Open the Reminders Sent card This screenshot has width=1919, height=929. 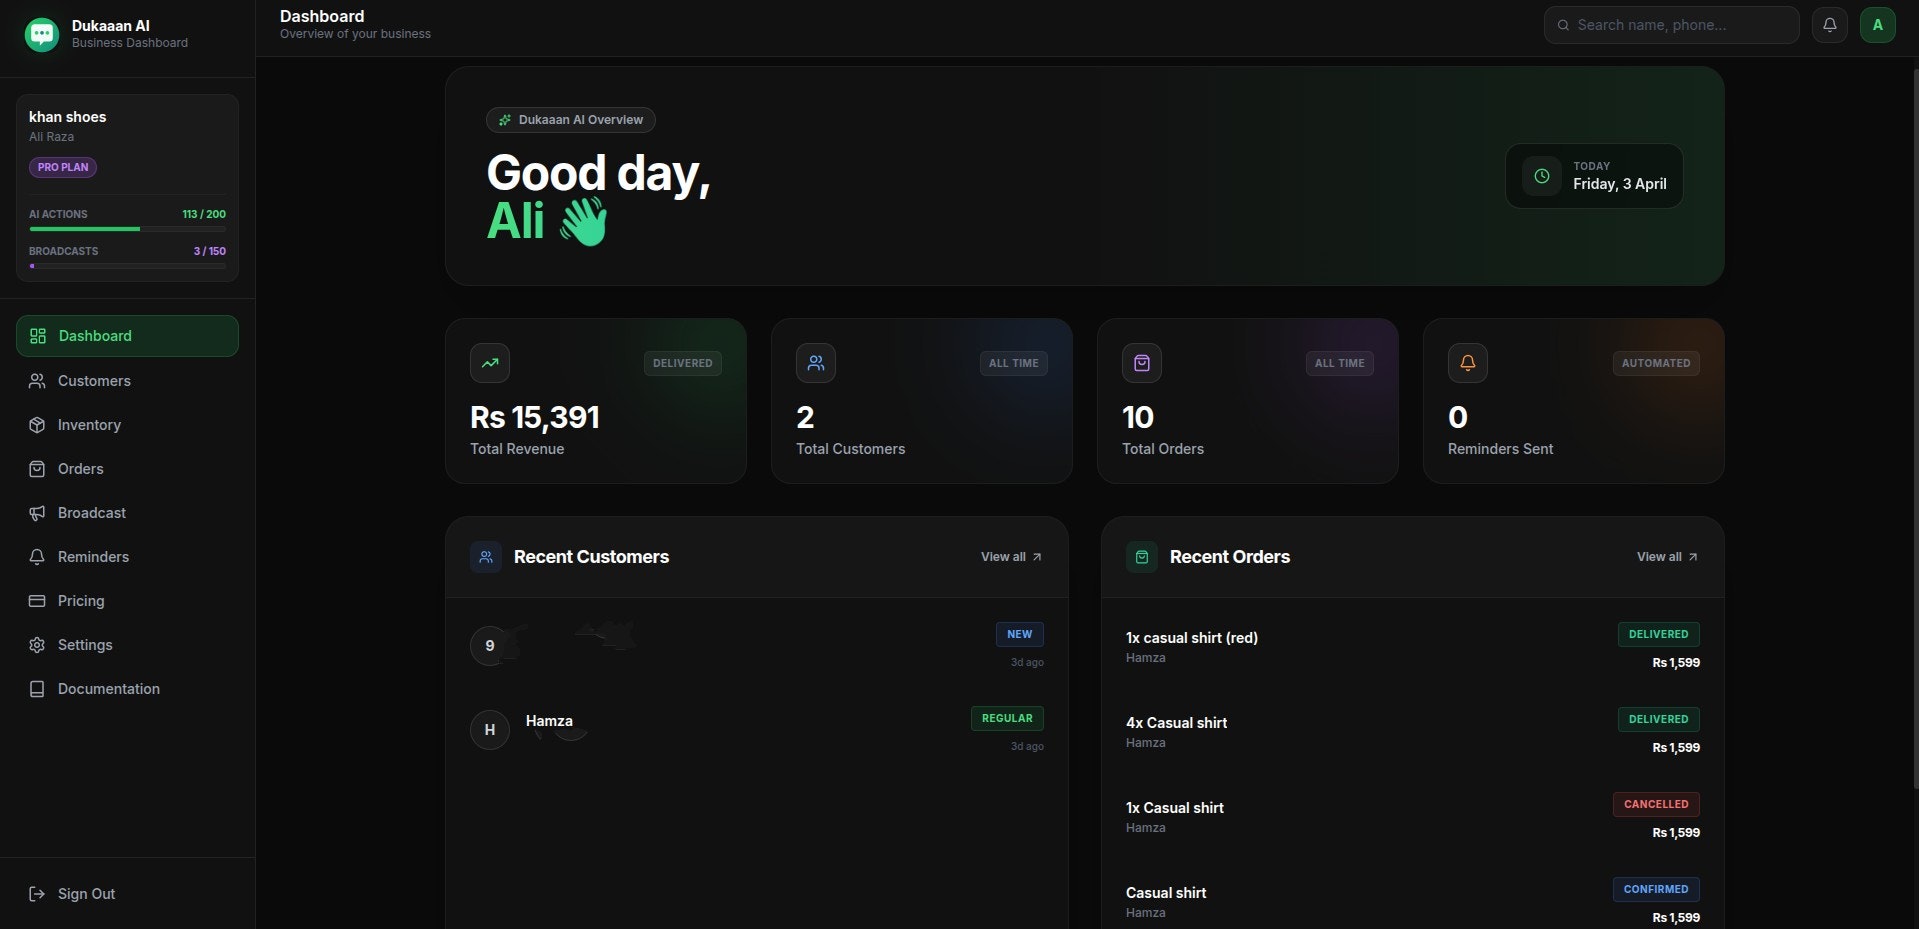click(x=1574, y=401)
